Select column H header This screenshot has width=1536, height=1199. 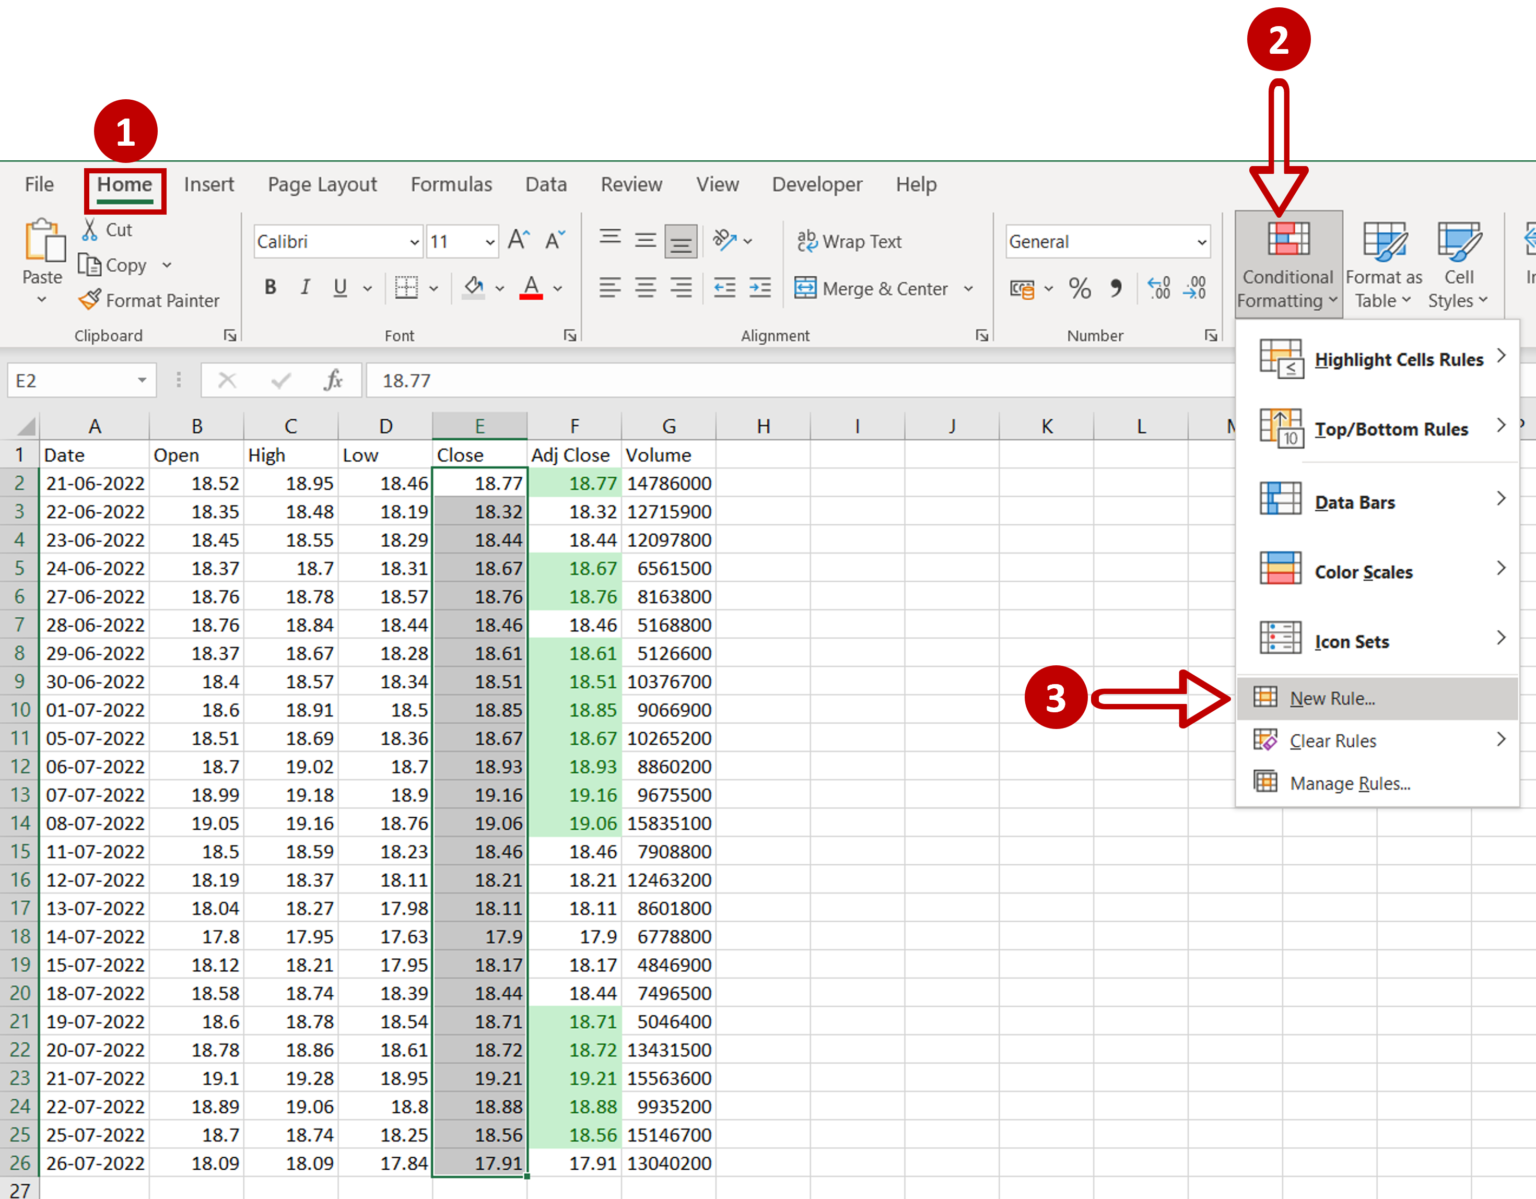point(763,426)
